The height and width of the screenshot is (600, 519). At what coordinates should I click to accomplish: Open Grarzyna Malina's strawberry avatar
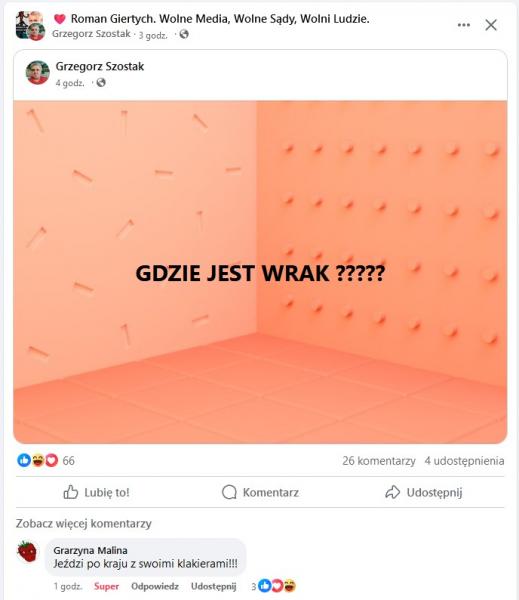(x=27, y=551)
